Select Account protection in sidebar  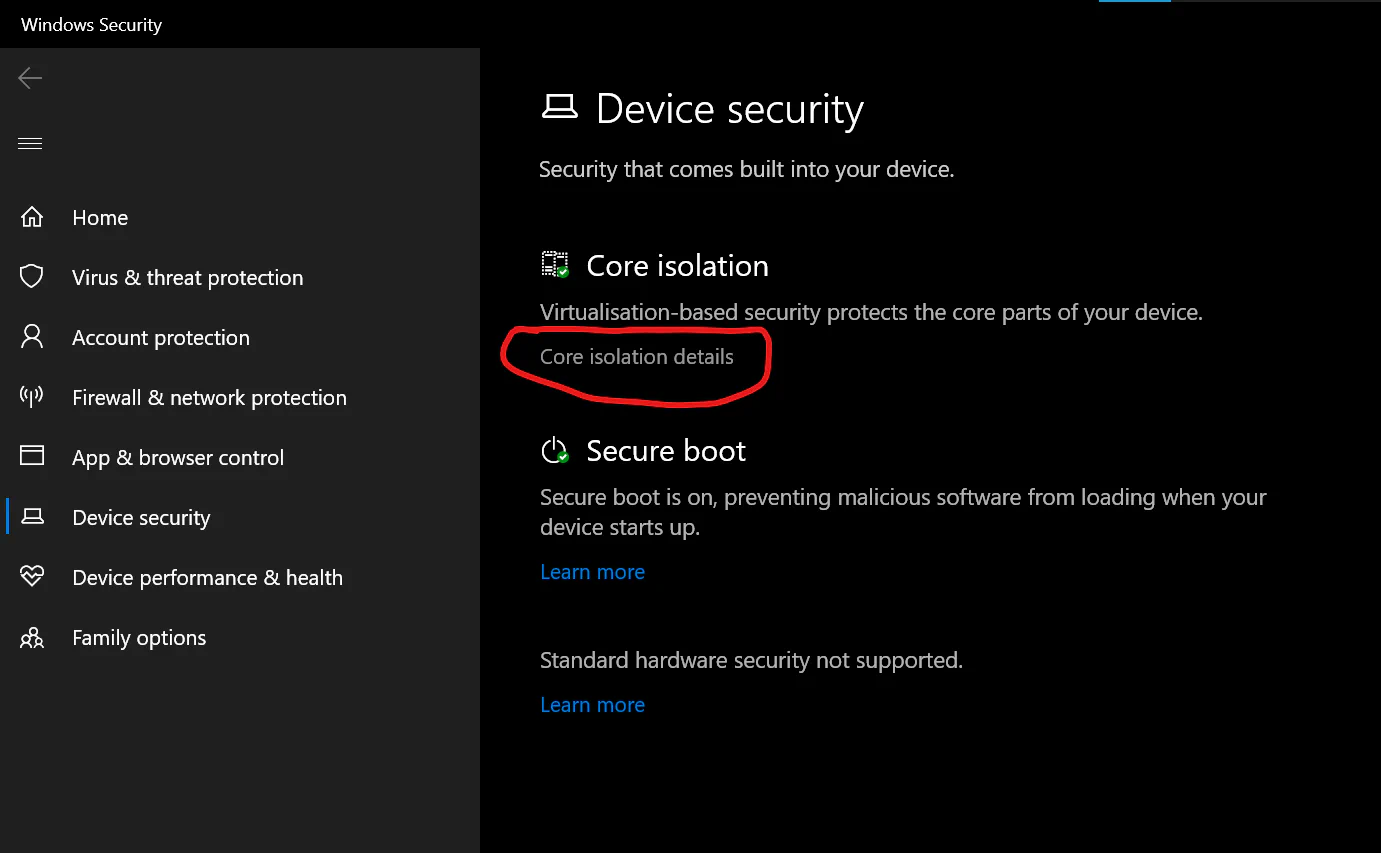(161, 338)
